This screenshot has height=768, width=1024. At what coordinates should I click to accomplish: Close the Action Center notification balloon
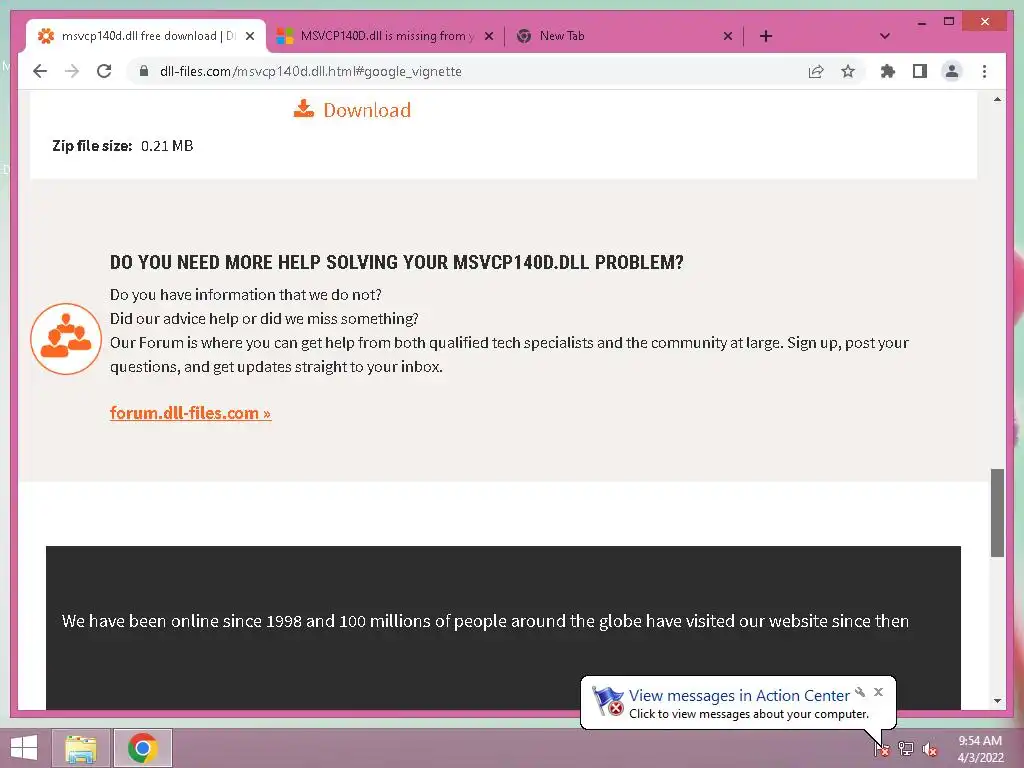(878, 692)
